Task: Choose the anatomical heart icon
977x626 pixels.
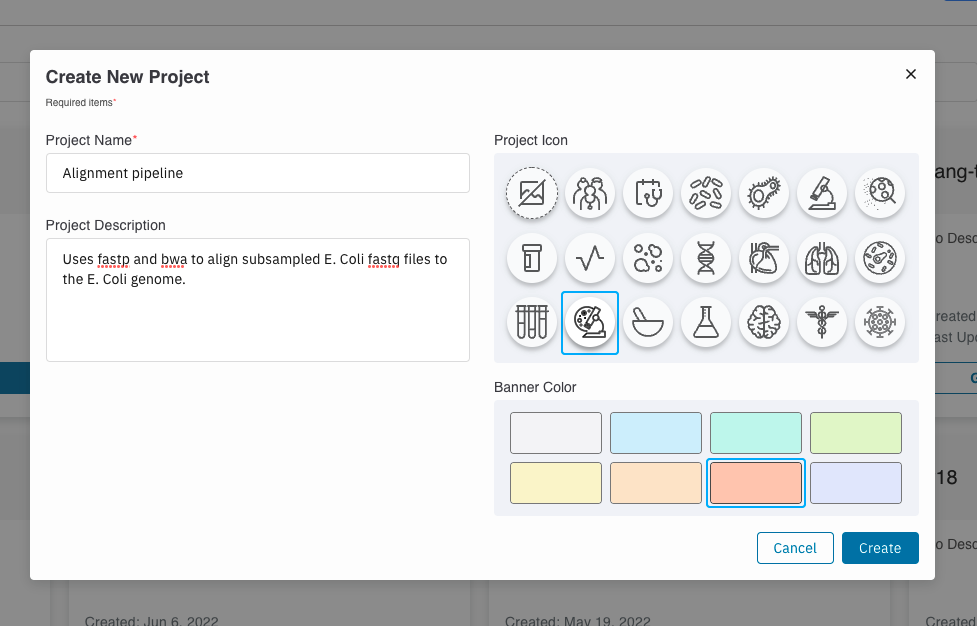Action: pos(763,258)
